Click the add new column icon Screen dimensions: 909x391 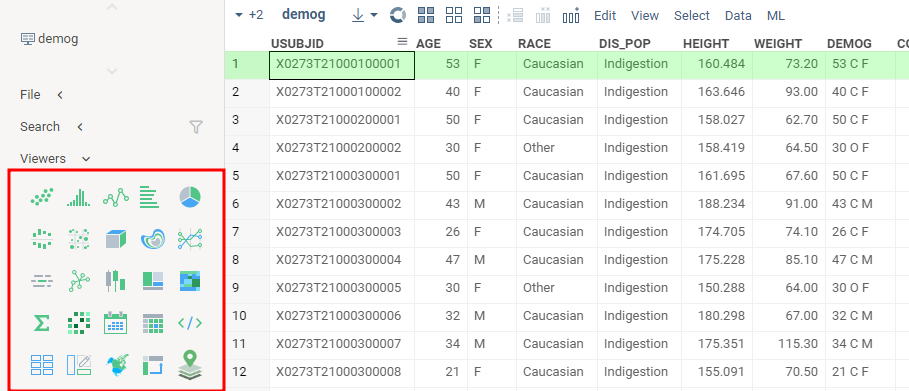click(x=571, y=16)
